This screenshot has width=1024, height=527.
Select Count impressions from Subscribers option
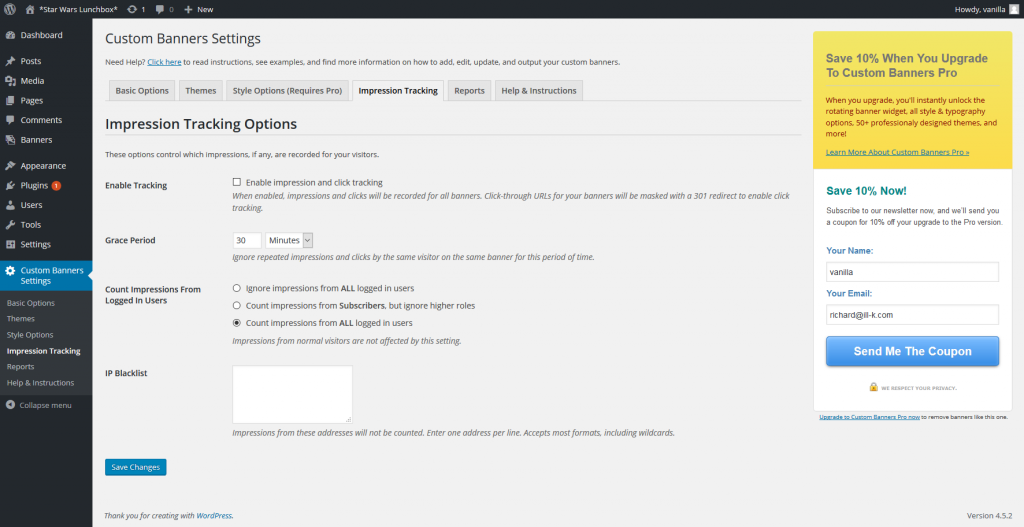point(237,305)
